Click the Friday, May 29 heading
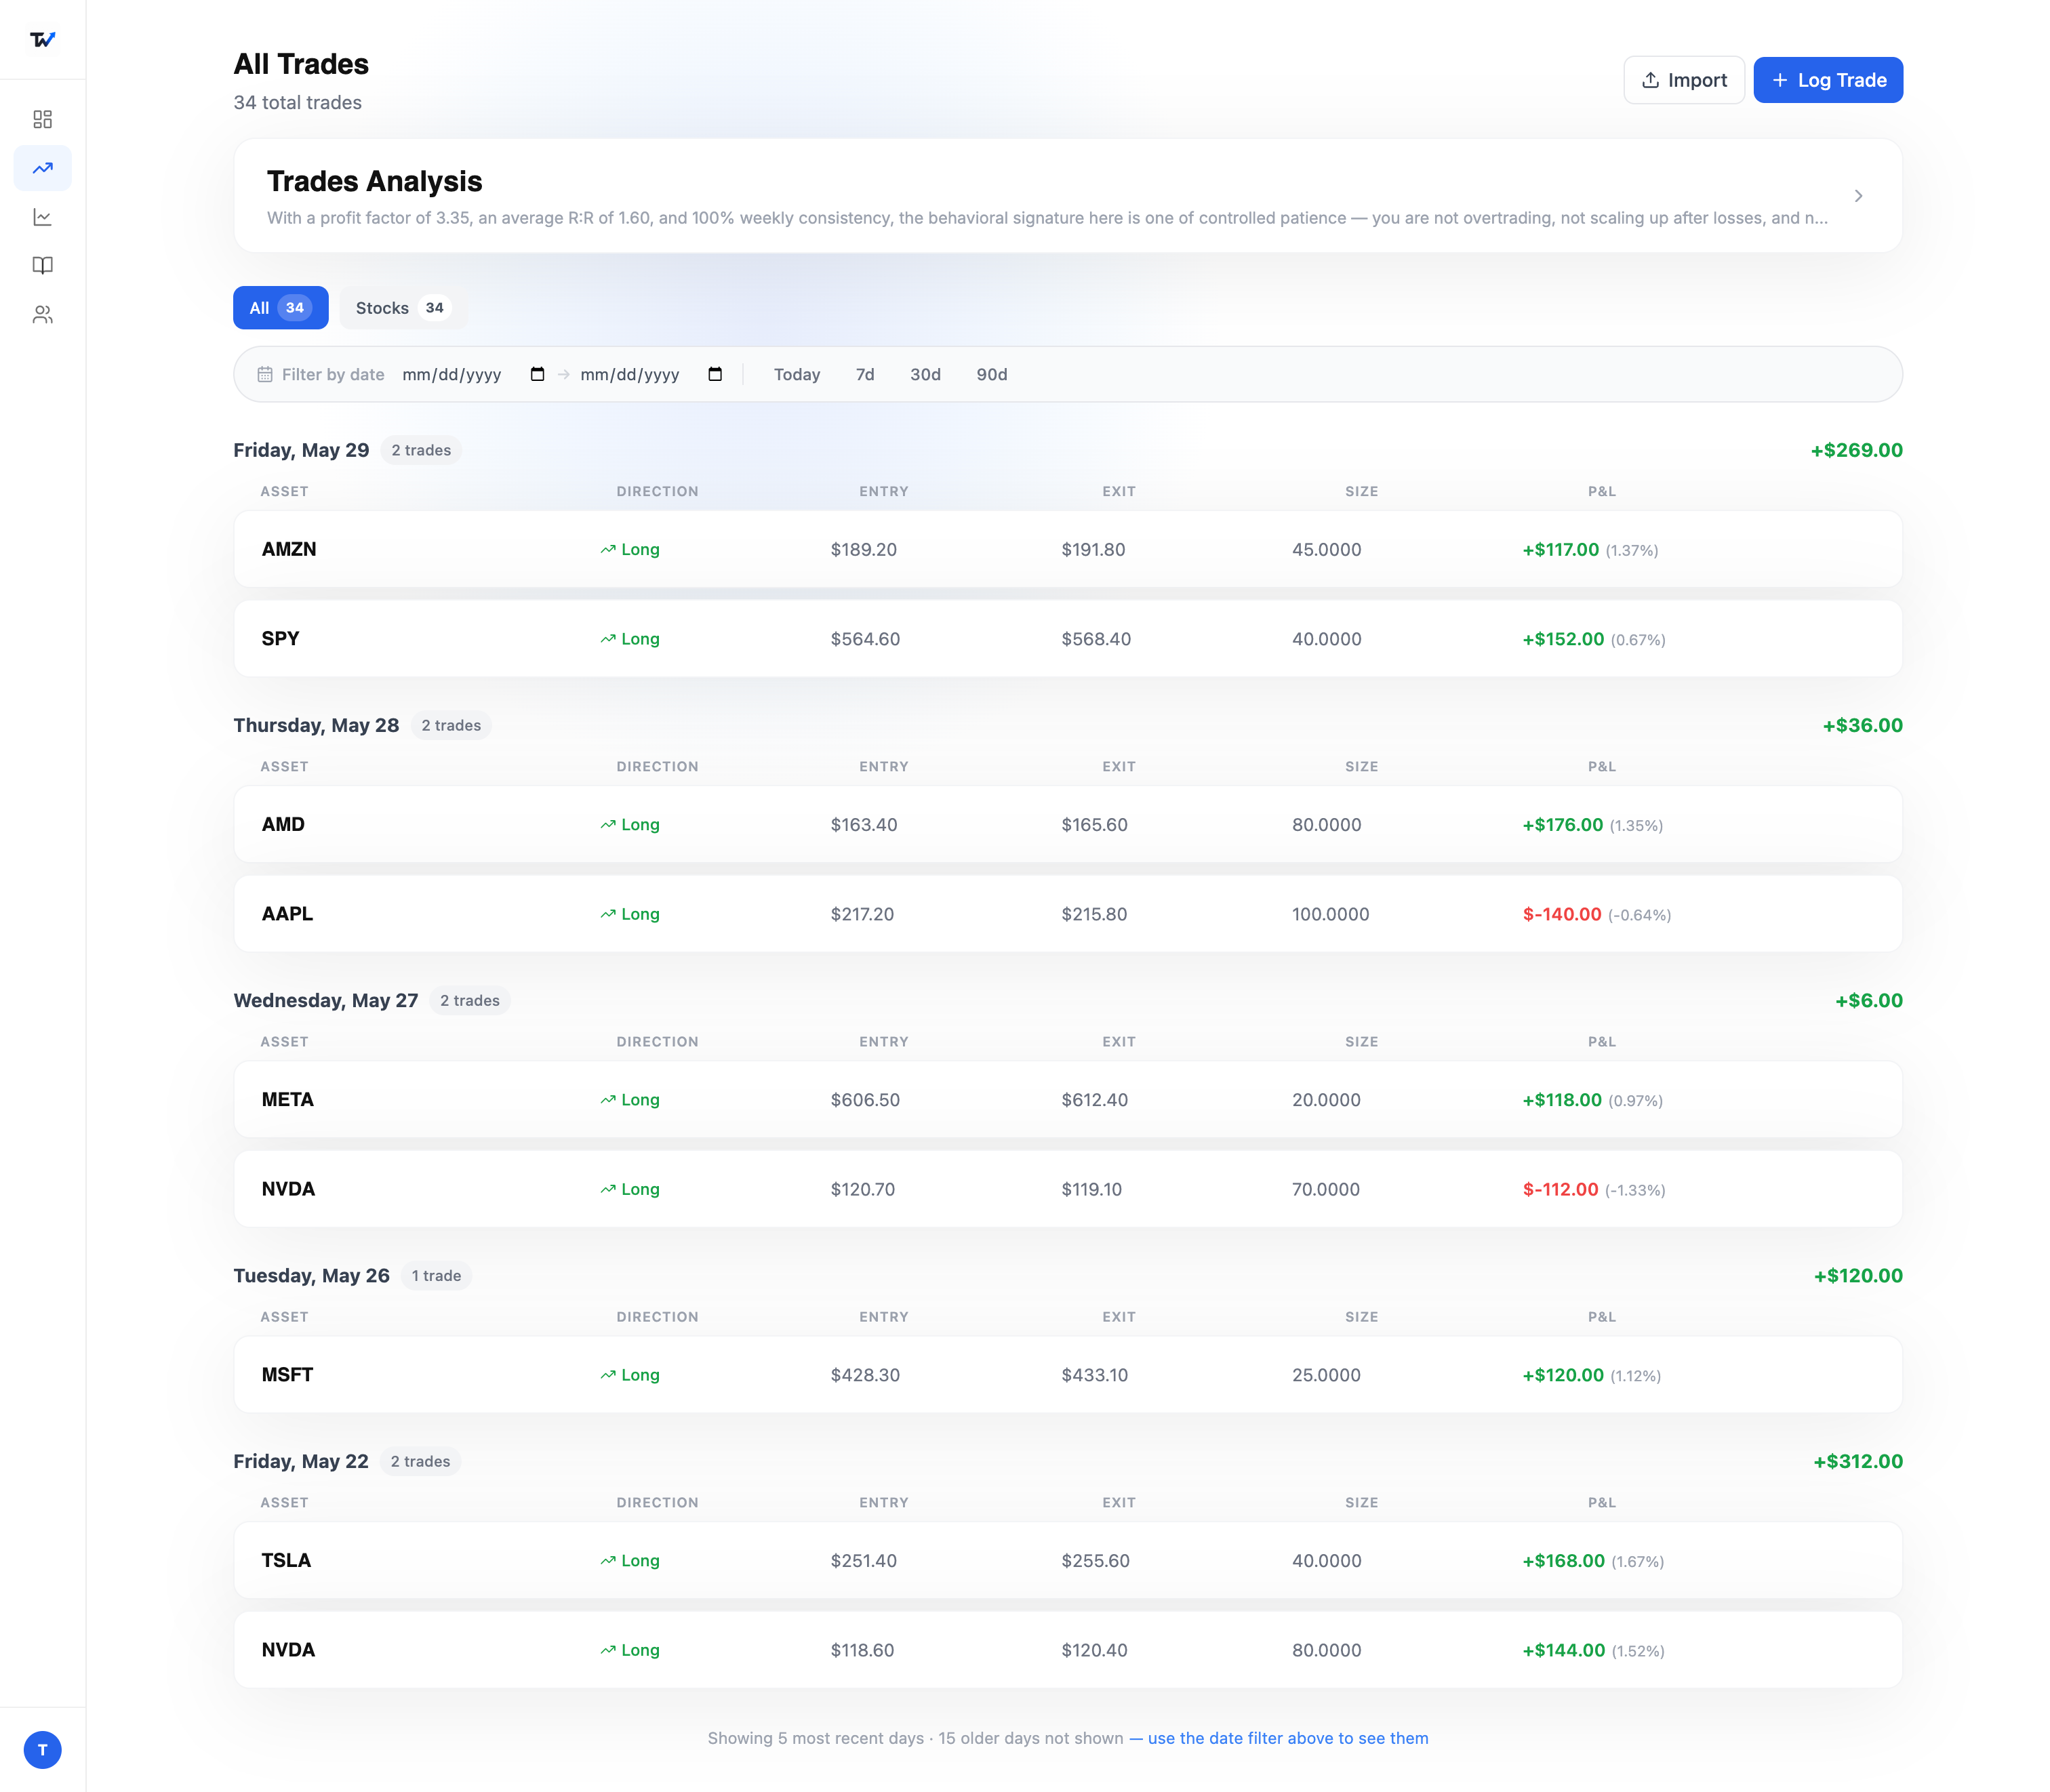Image resolution: width=2050 pixels, height=1792 pixels. [301, 450]
